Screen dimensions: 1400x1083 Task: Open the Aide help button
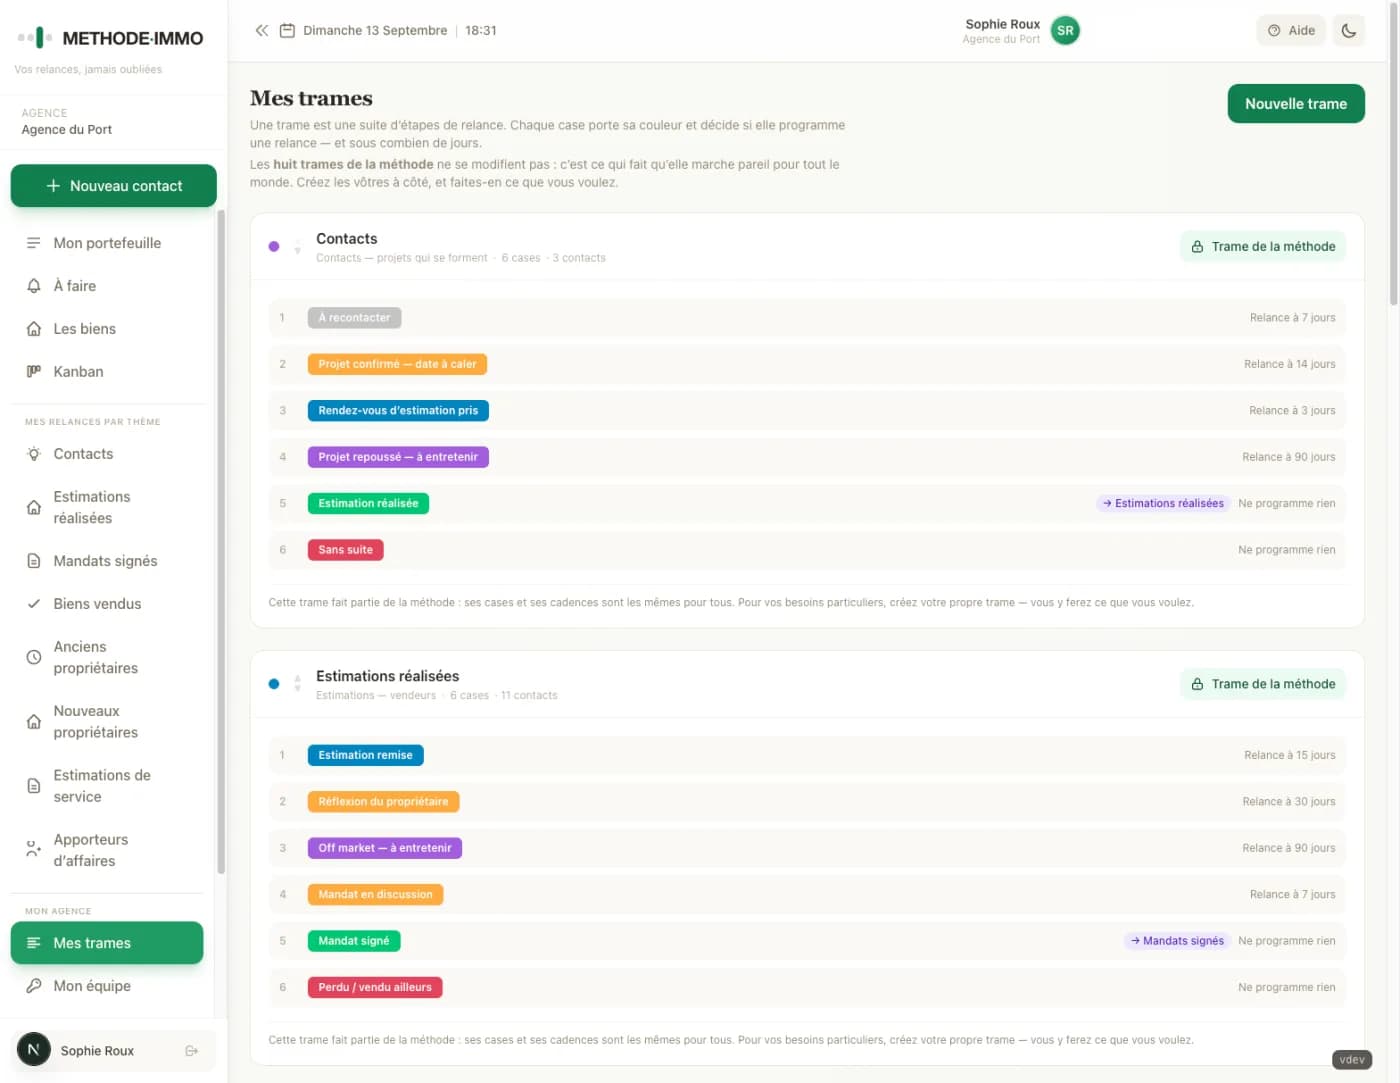click(1291, 31)
